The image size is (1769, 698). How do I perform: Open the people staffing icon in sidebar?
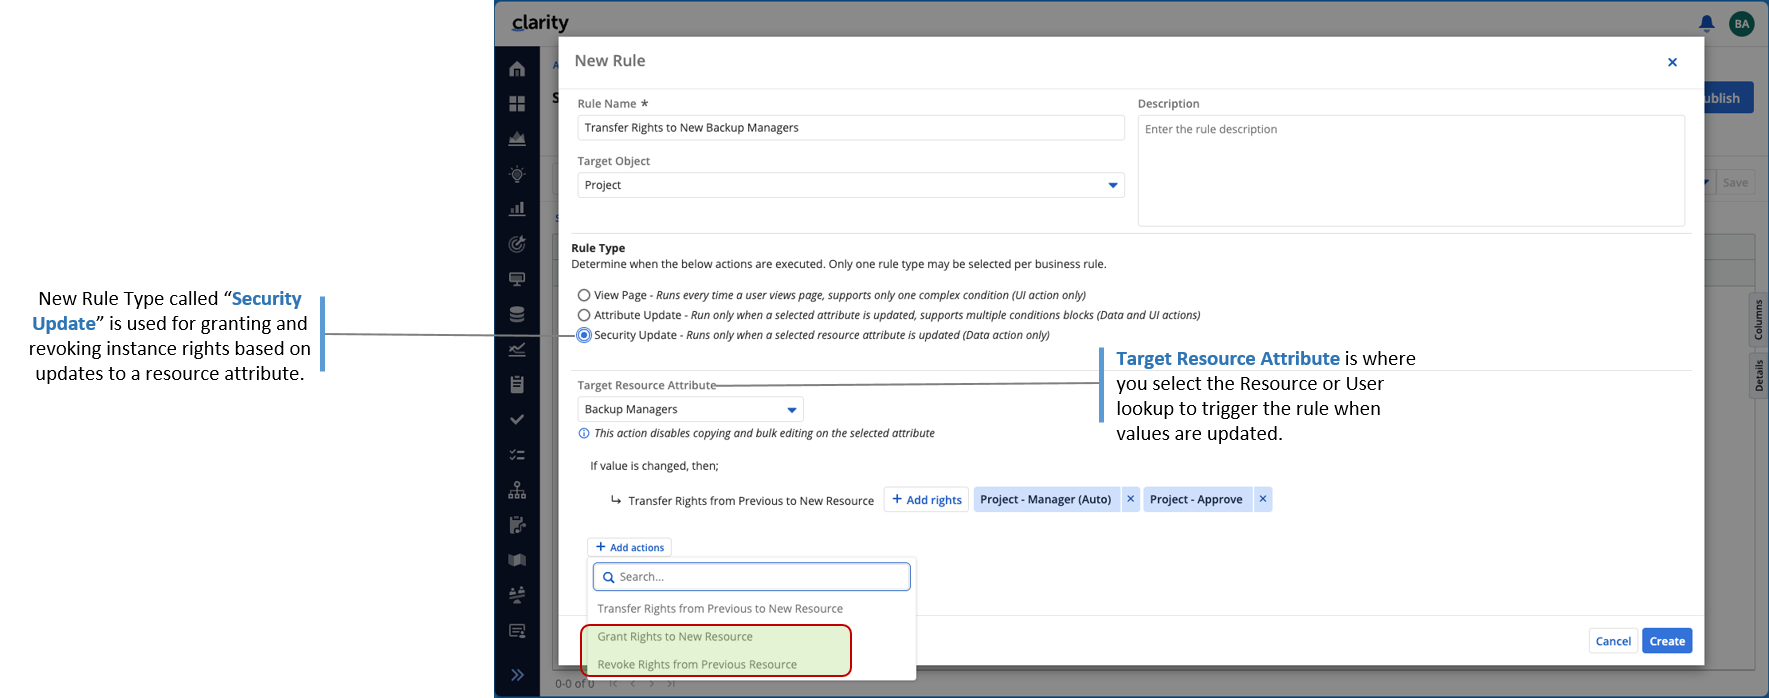[517, 595]
